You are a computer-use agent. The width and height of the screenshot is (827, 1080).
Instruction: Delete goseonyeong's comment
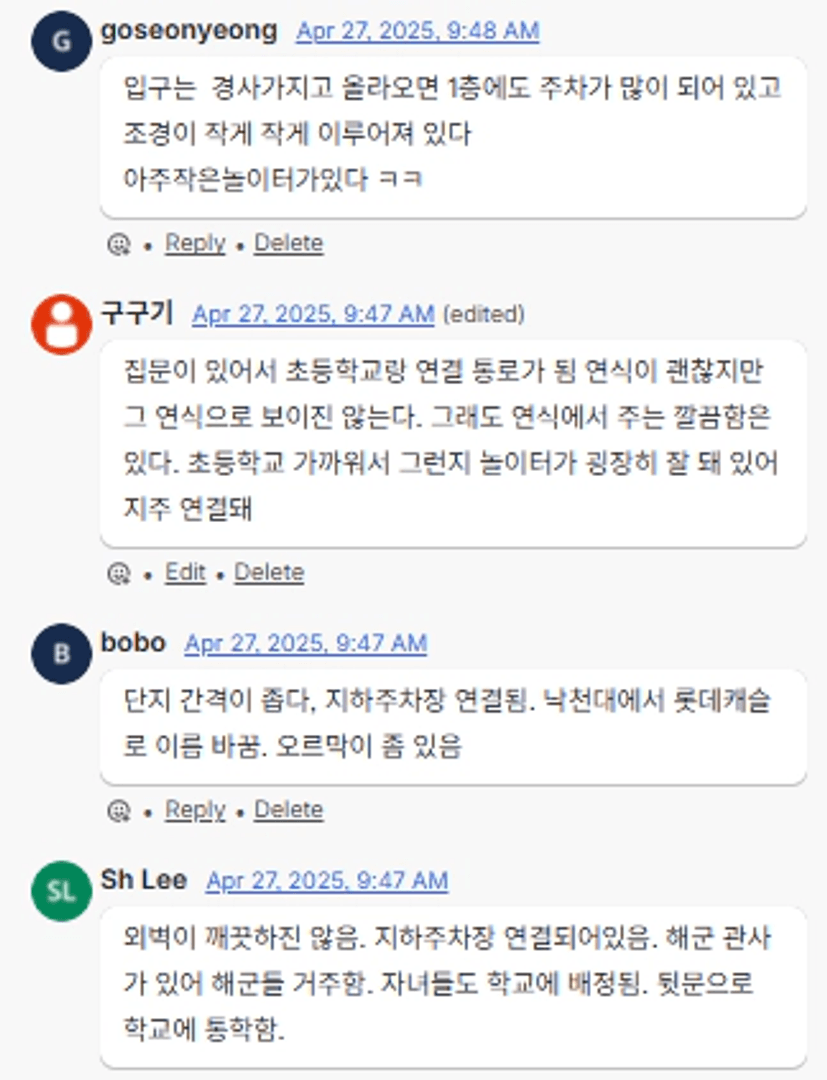[288, 243]
